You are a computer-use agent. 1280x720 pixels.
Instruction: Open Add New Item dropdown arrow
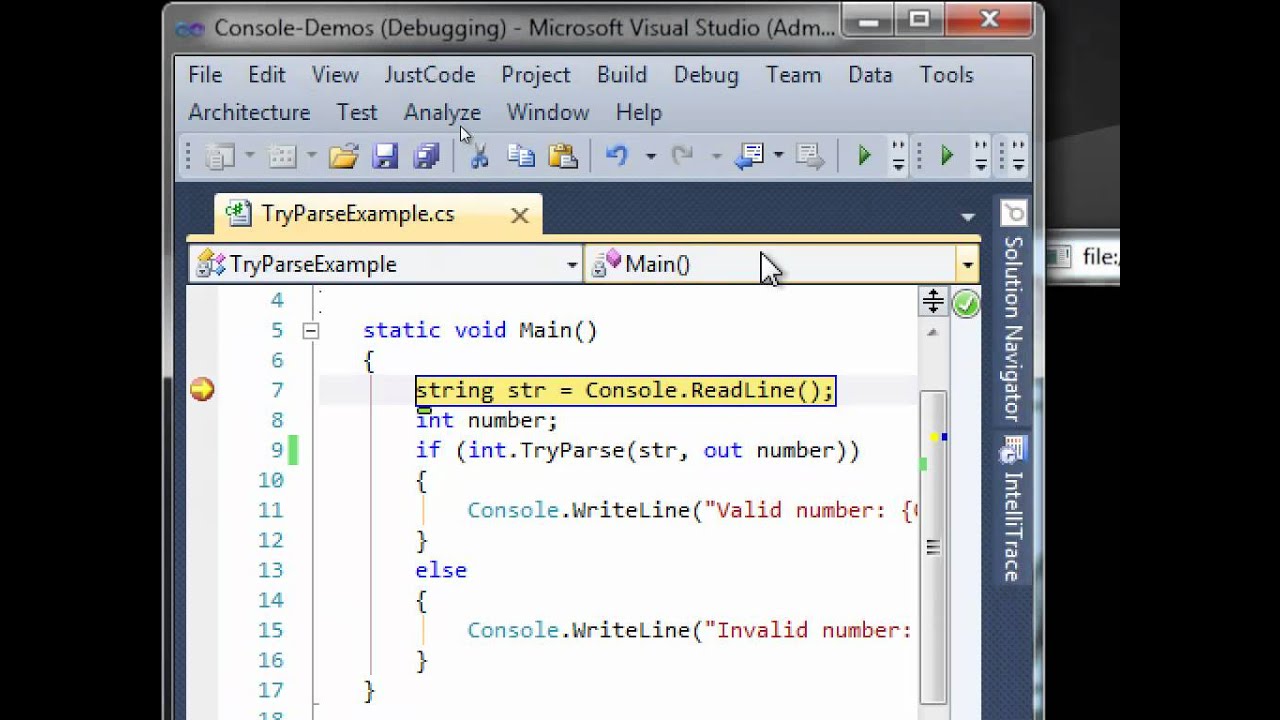tap(311, 156)
